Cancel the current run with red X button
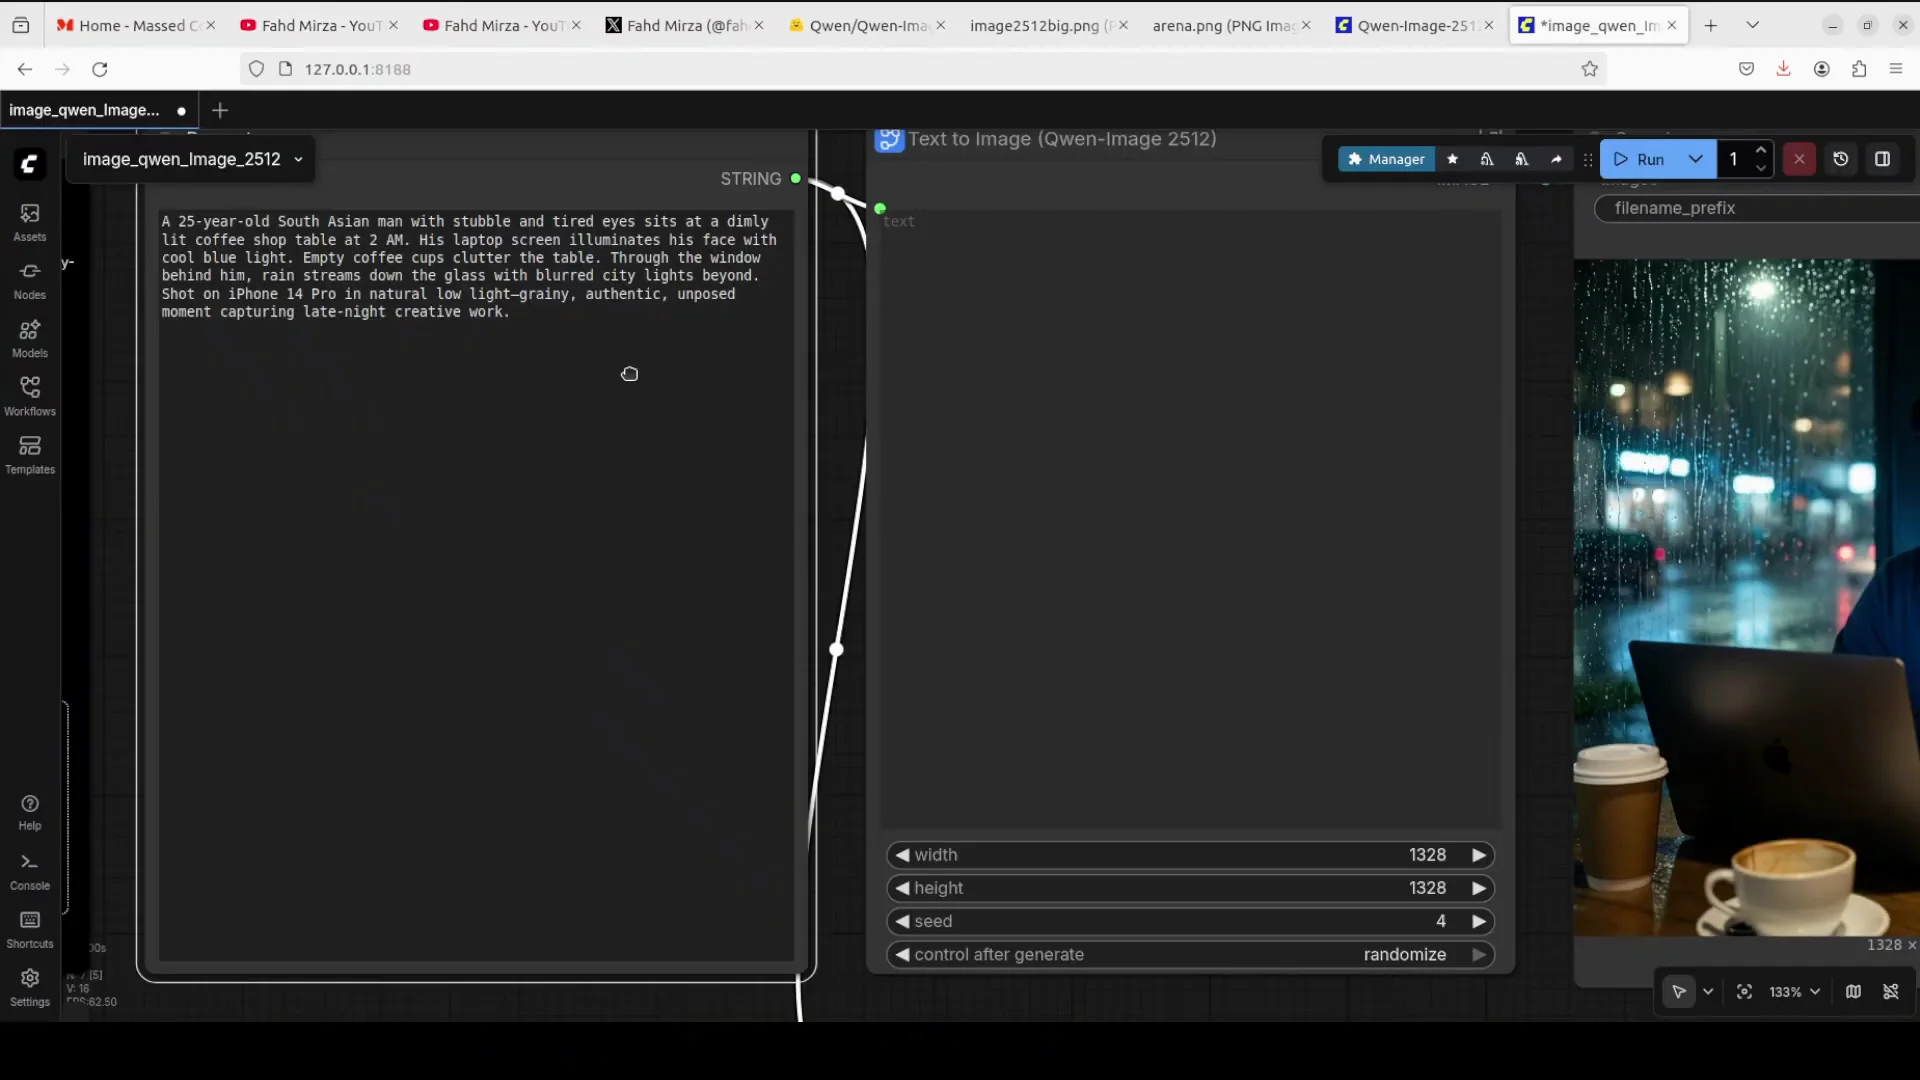1920x1080 pixels. (x=1799, y=159)
